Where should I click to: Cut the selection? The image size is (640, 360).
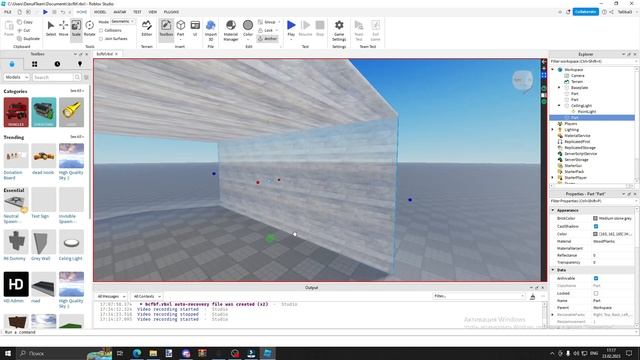coord(24,30)
